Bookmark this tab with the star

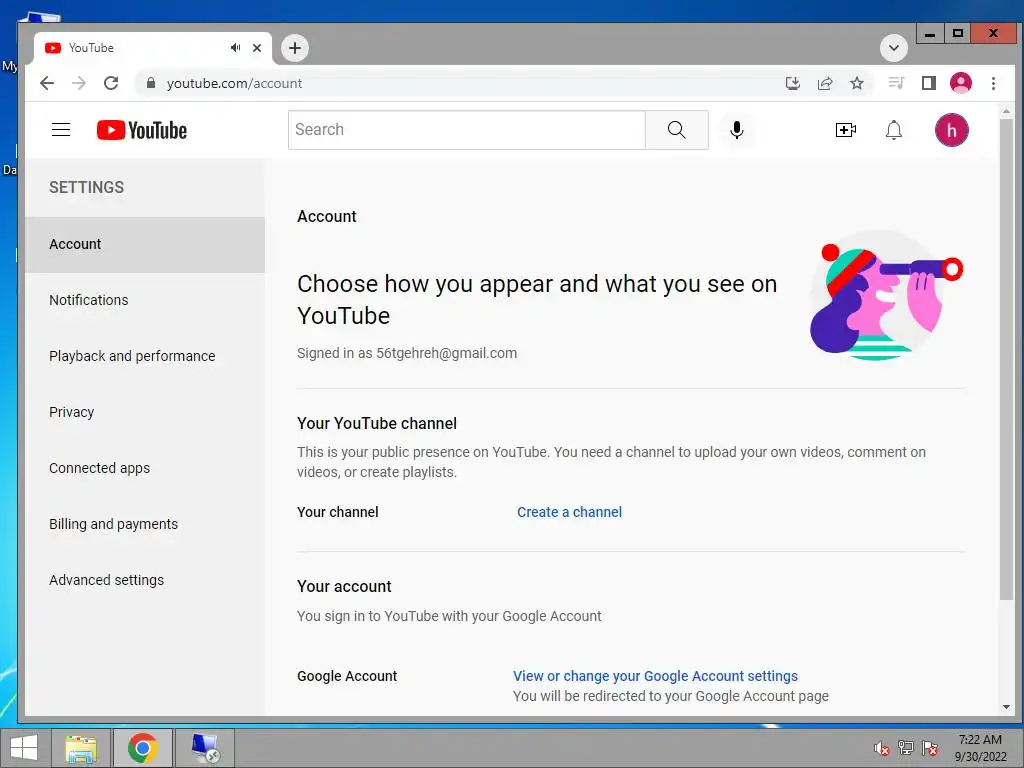pos(857,83)
